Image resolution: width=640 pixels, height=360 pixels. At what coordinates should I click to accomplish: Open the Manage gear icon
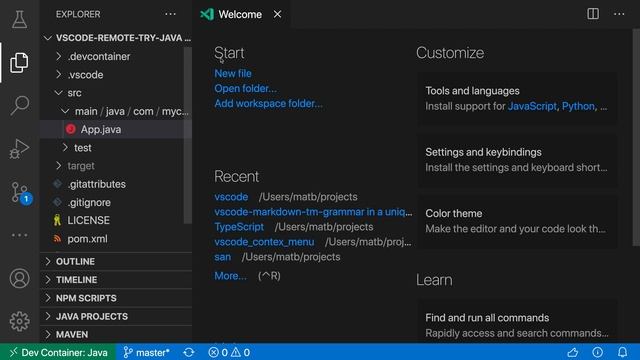(19, 322)
